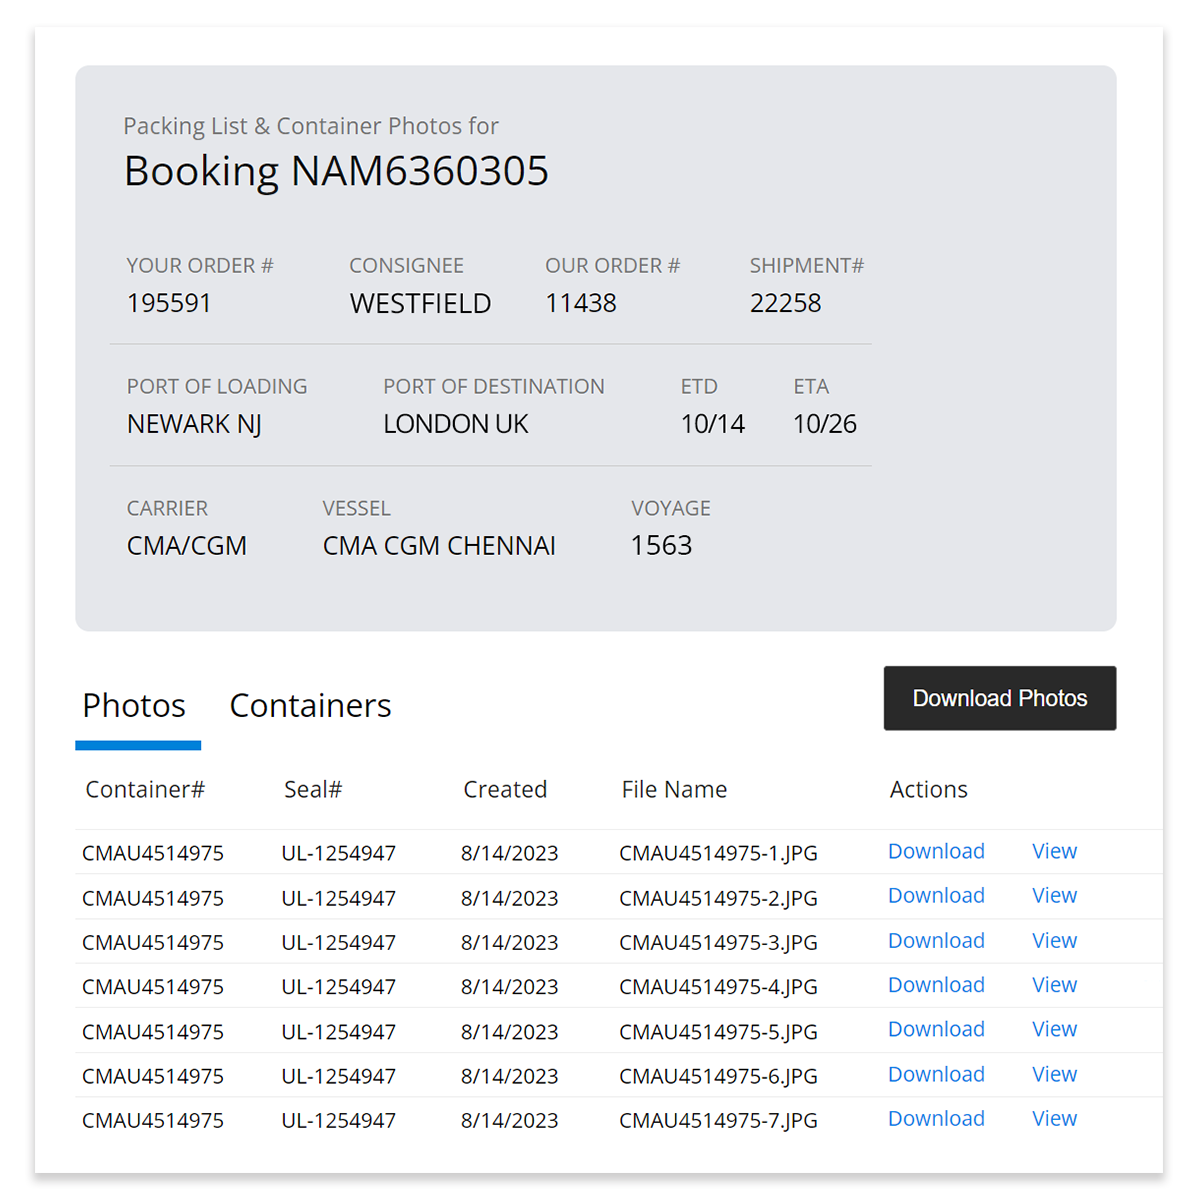Click the File Name column header
The image size is (1200, 1200).
(674, 789)
